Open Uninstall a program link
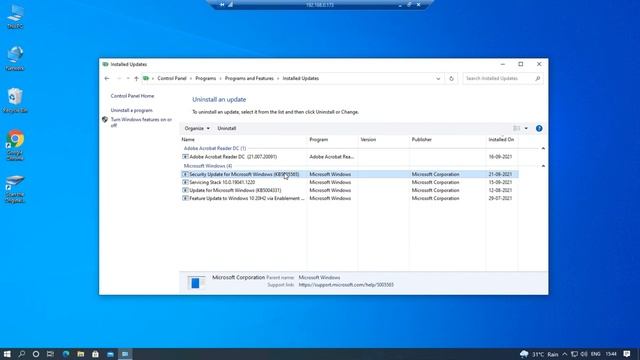Viewport: 640px width, 360px height. coord(131,110)
